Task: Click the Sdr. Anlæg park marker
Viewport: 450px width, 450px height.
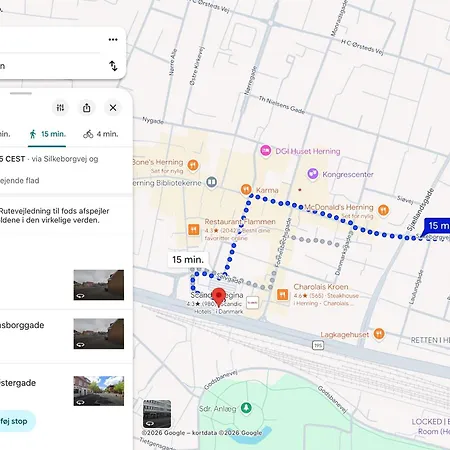Action: tap(246, 408)
